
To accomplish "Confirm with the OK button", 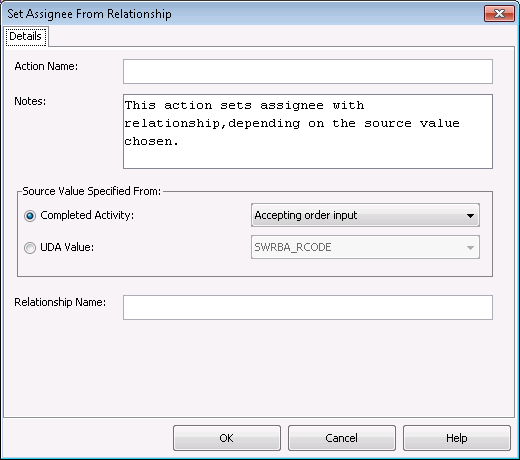I will [x=227, y=438].
